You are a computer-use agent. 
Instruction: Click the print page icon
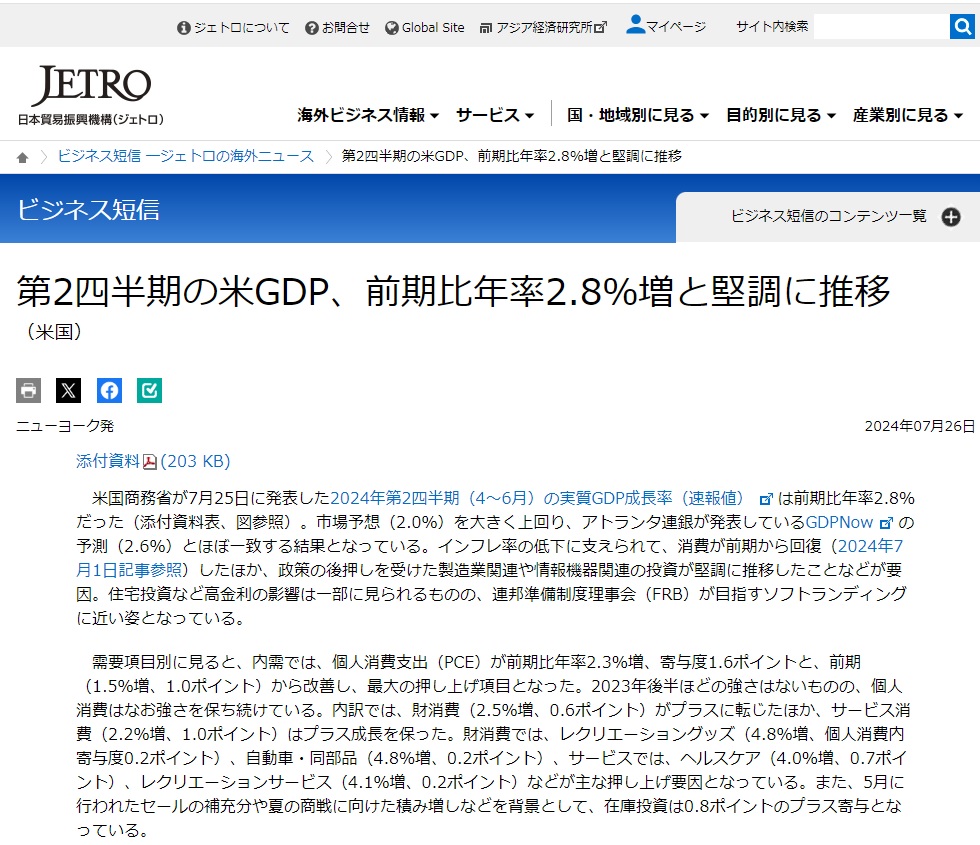coord(28,391)
